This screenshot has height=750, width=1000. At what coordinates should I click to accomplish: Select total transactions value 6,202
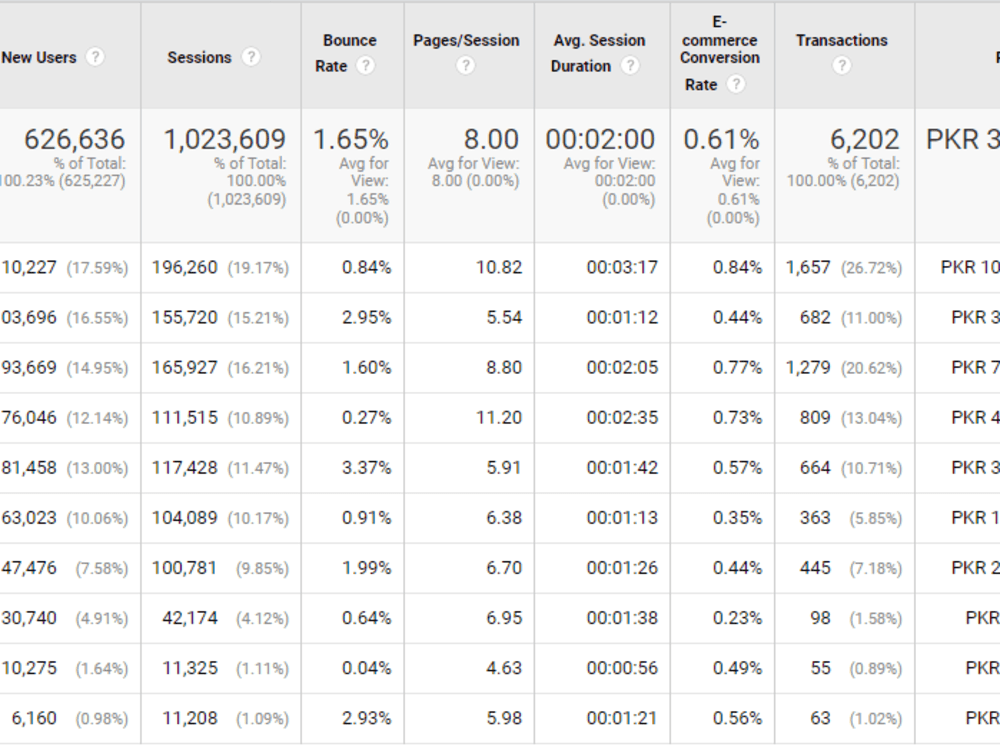click(x=865, y=139)
